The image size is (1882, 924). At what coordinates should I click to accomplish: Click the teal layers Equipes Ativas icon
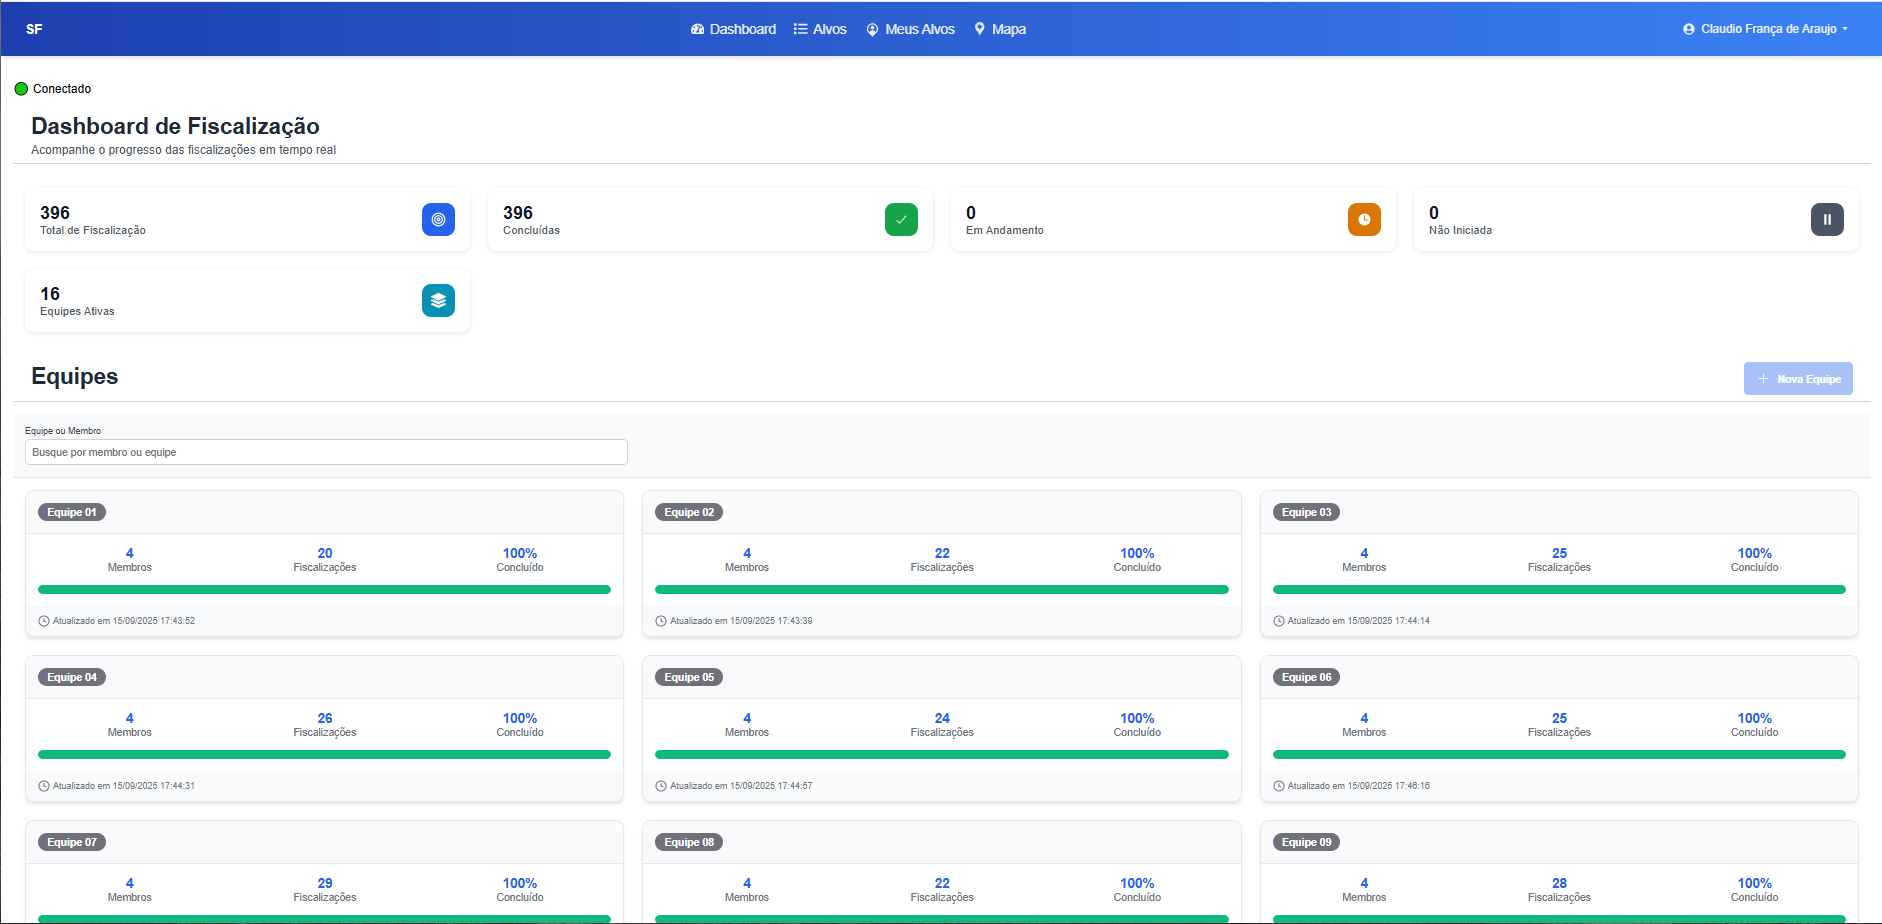[x=438, y=300]
